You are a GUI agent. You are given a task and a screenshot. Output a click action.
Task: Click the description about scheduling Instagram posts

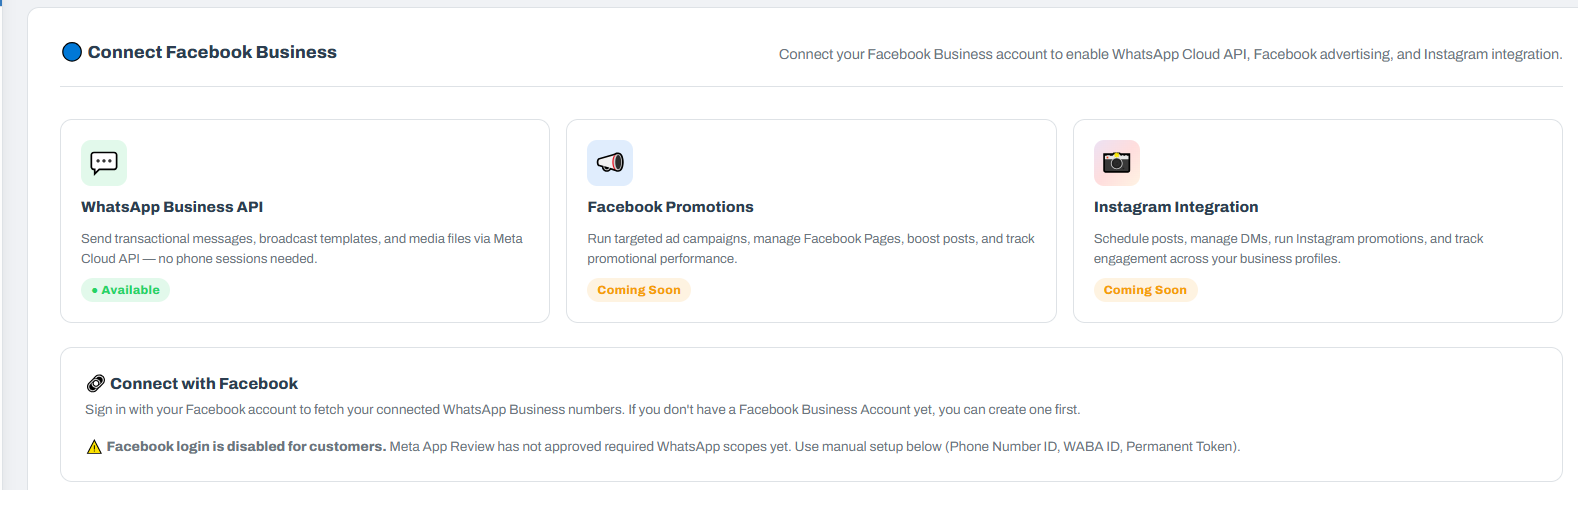coord(1288,248)
